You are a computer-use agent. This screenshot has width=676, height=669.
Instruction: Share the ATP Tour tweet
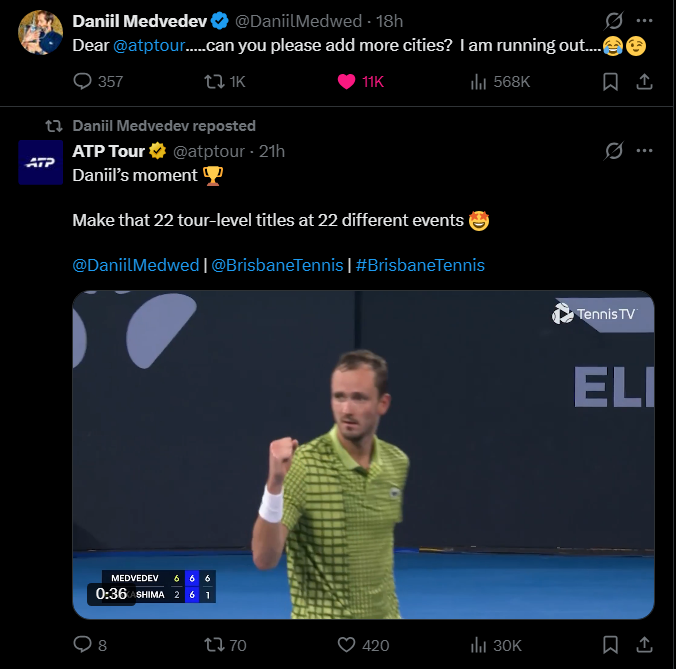[645, 645]
